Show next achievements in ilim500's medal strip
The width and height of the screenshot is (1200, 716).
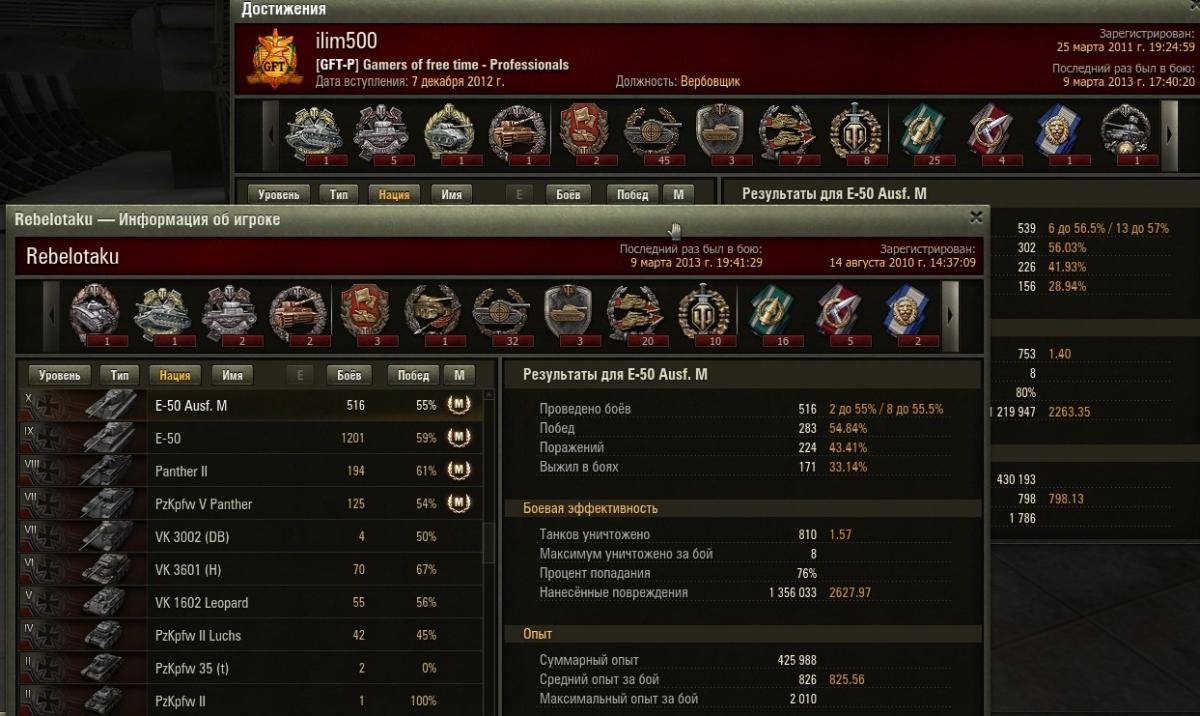[1171, 135]
